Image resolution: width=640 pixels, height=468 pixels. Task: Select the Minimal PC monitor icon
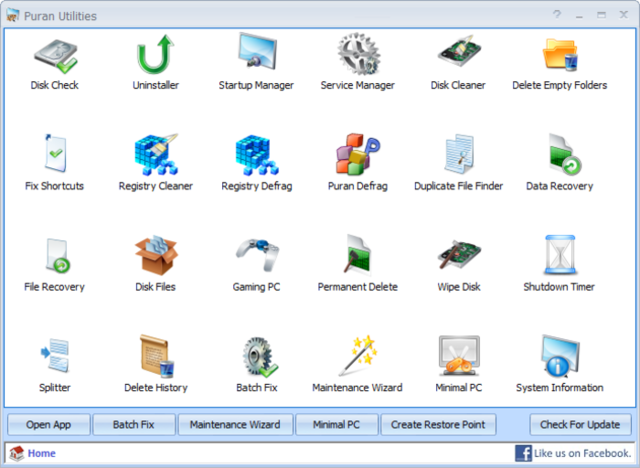pyautogui.click(x=459, y=355)
